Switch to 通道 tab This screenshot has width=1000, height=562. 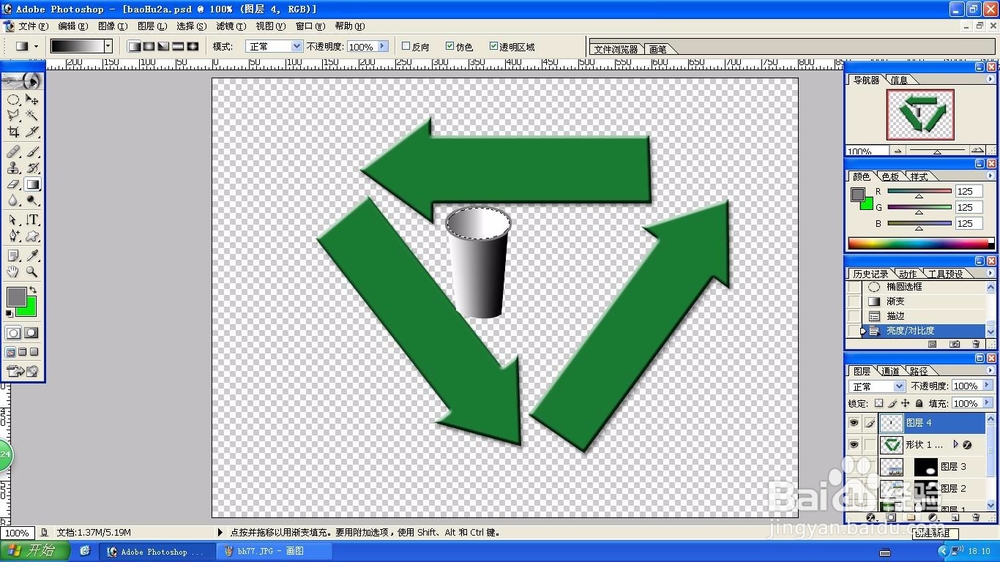[890, 371]
